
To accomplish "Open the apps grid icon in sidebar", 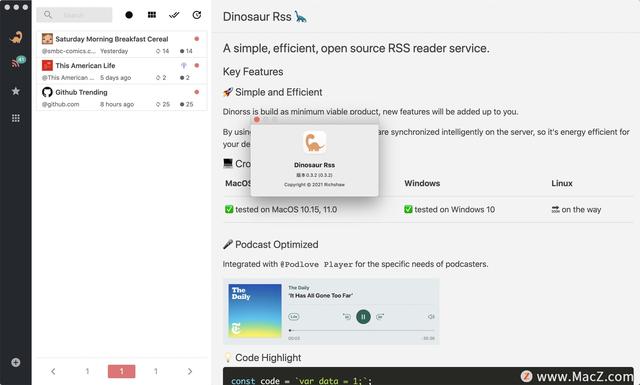I will pyautogui.click(x=16, y=118).
